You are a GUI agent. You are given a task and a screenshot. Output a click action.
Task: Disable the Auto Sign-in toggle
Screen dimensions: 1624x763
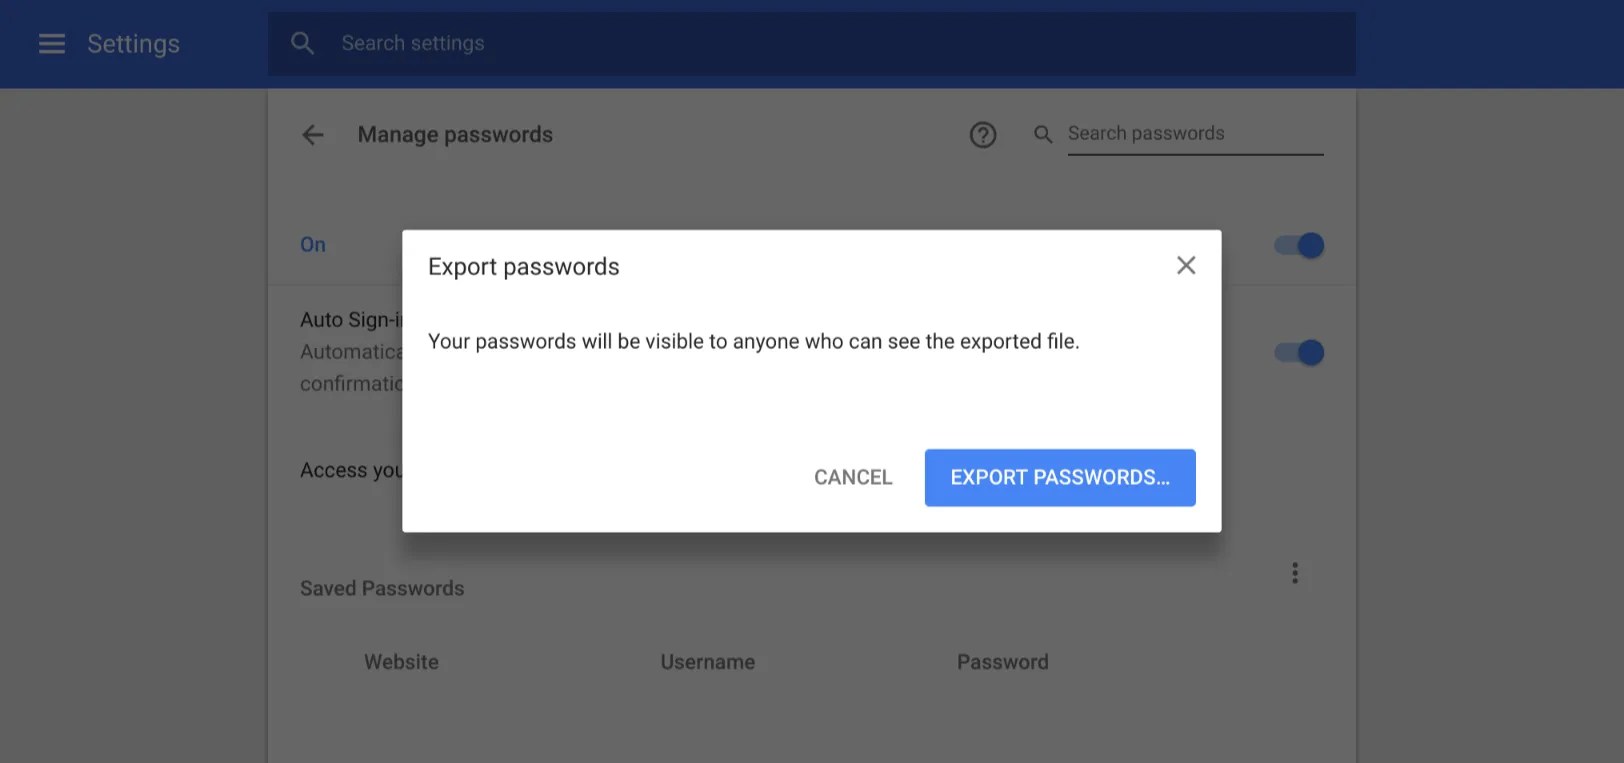pyautogui.click(x=1297, y=352)
